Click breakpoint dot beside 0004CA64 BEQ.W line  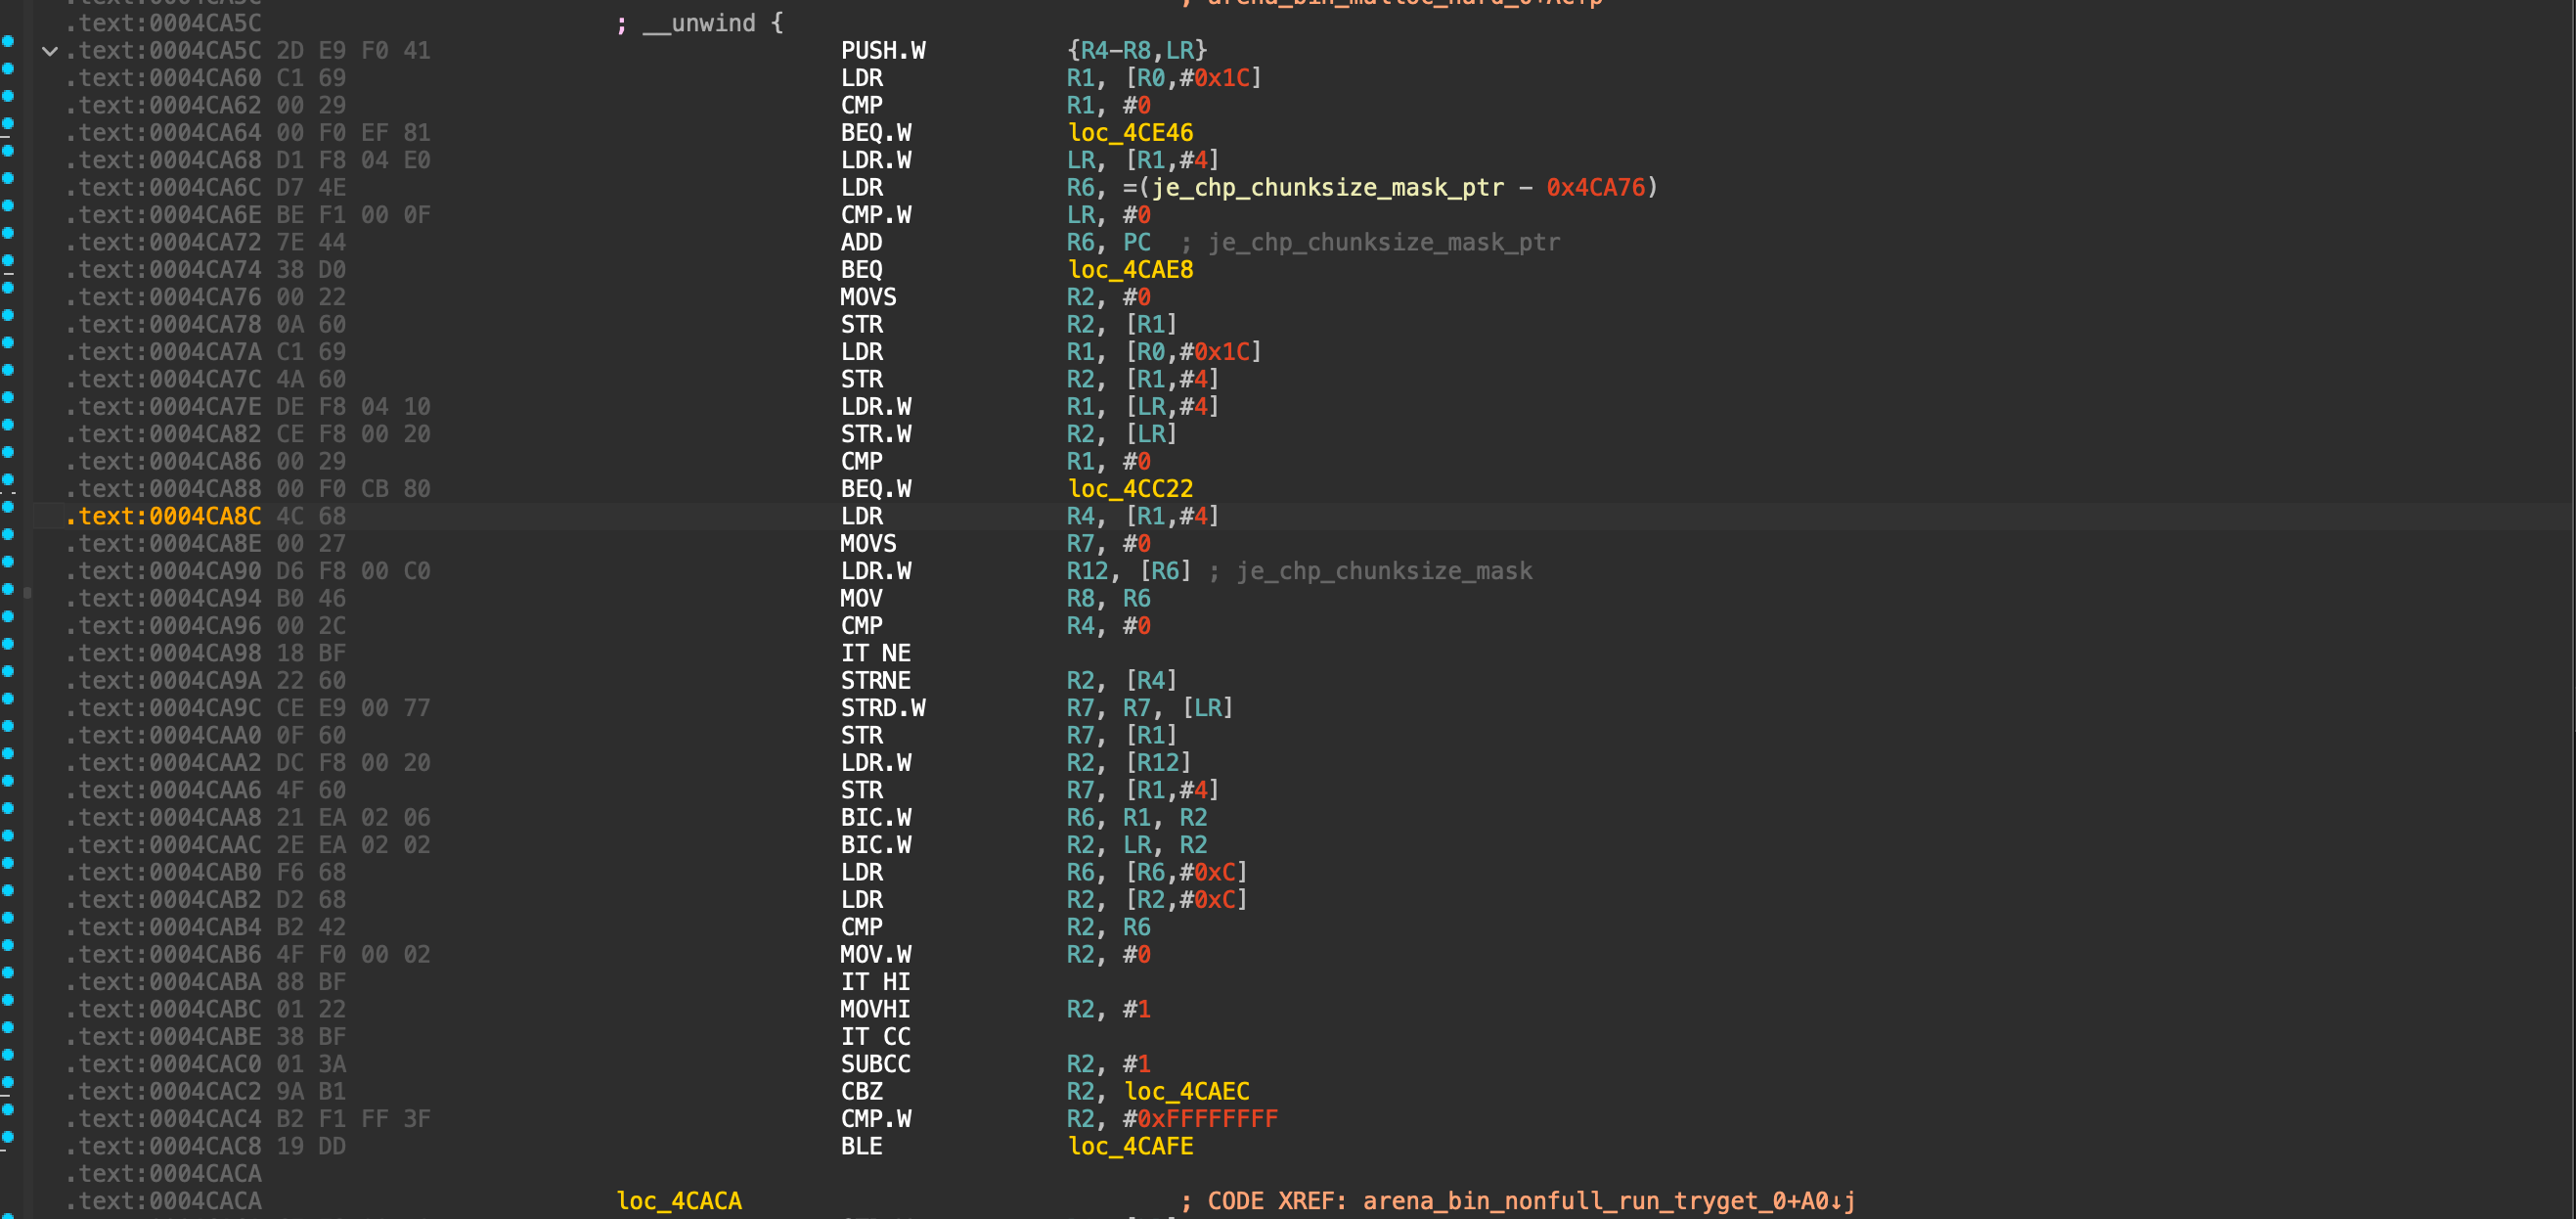[8, 123]
